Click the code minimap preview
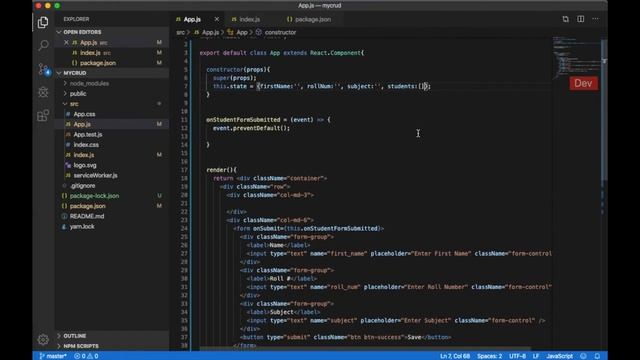This screenshot has height=360, width=640. (576, 57)
